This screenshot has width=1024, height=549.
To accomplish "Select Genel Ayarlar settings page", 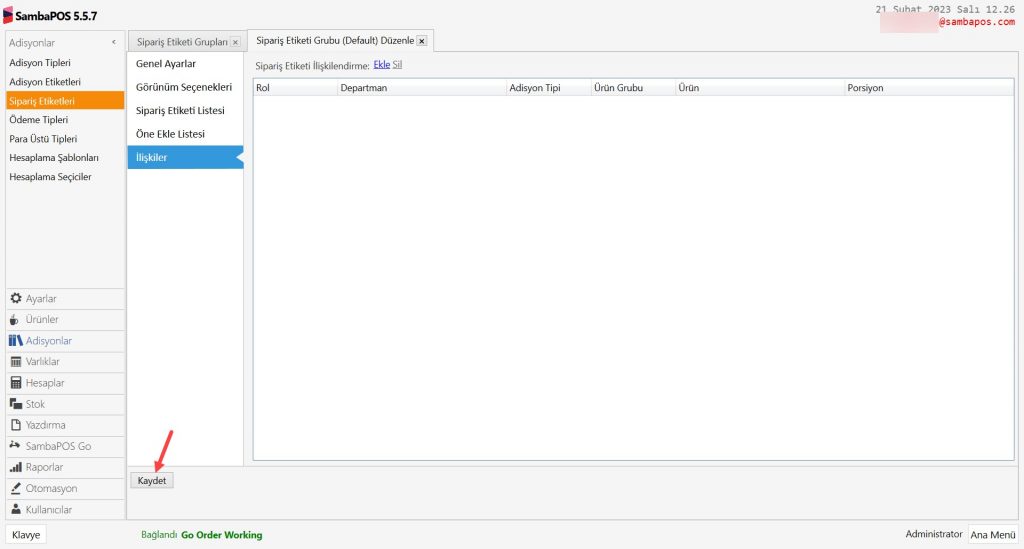I will (x=166, y=64).
